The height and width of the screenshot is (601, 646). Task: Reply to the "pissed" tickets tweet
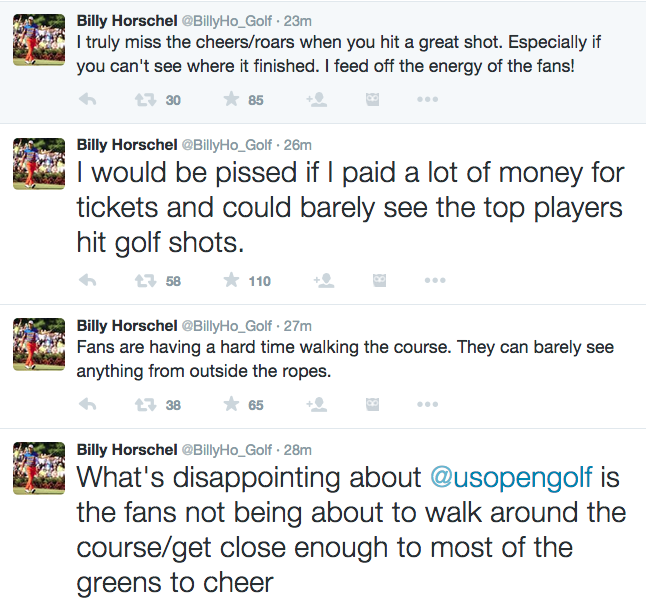click(88, 280)
